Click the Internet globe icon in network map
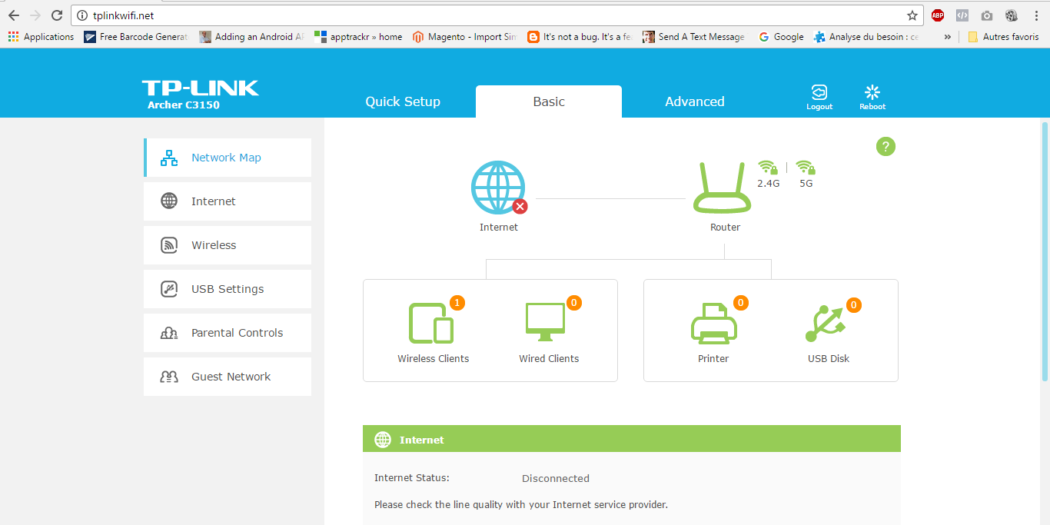1050x525 pixels. pos(498,188)
